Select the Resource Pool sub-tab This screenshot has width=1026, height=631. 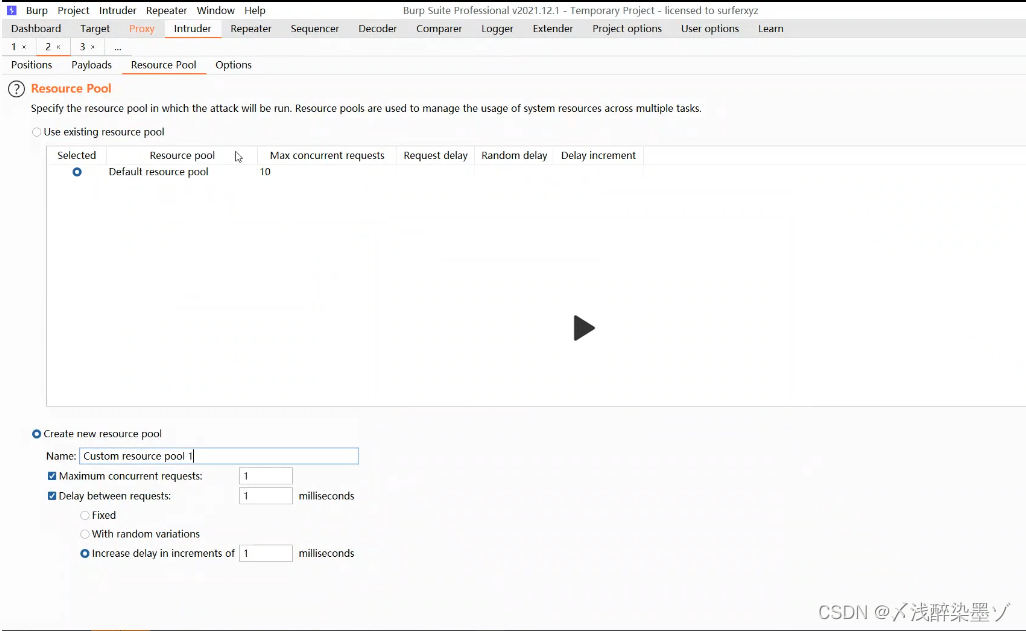pos(164,65)
